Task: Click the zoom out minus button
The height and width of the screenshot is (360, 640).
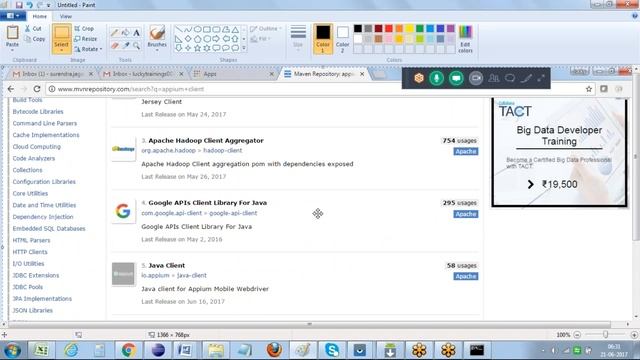Action: pos(577,335)
